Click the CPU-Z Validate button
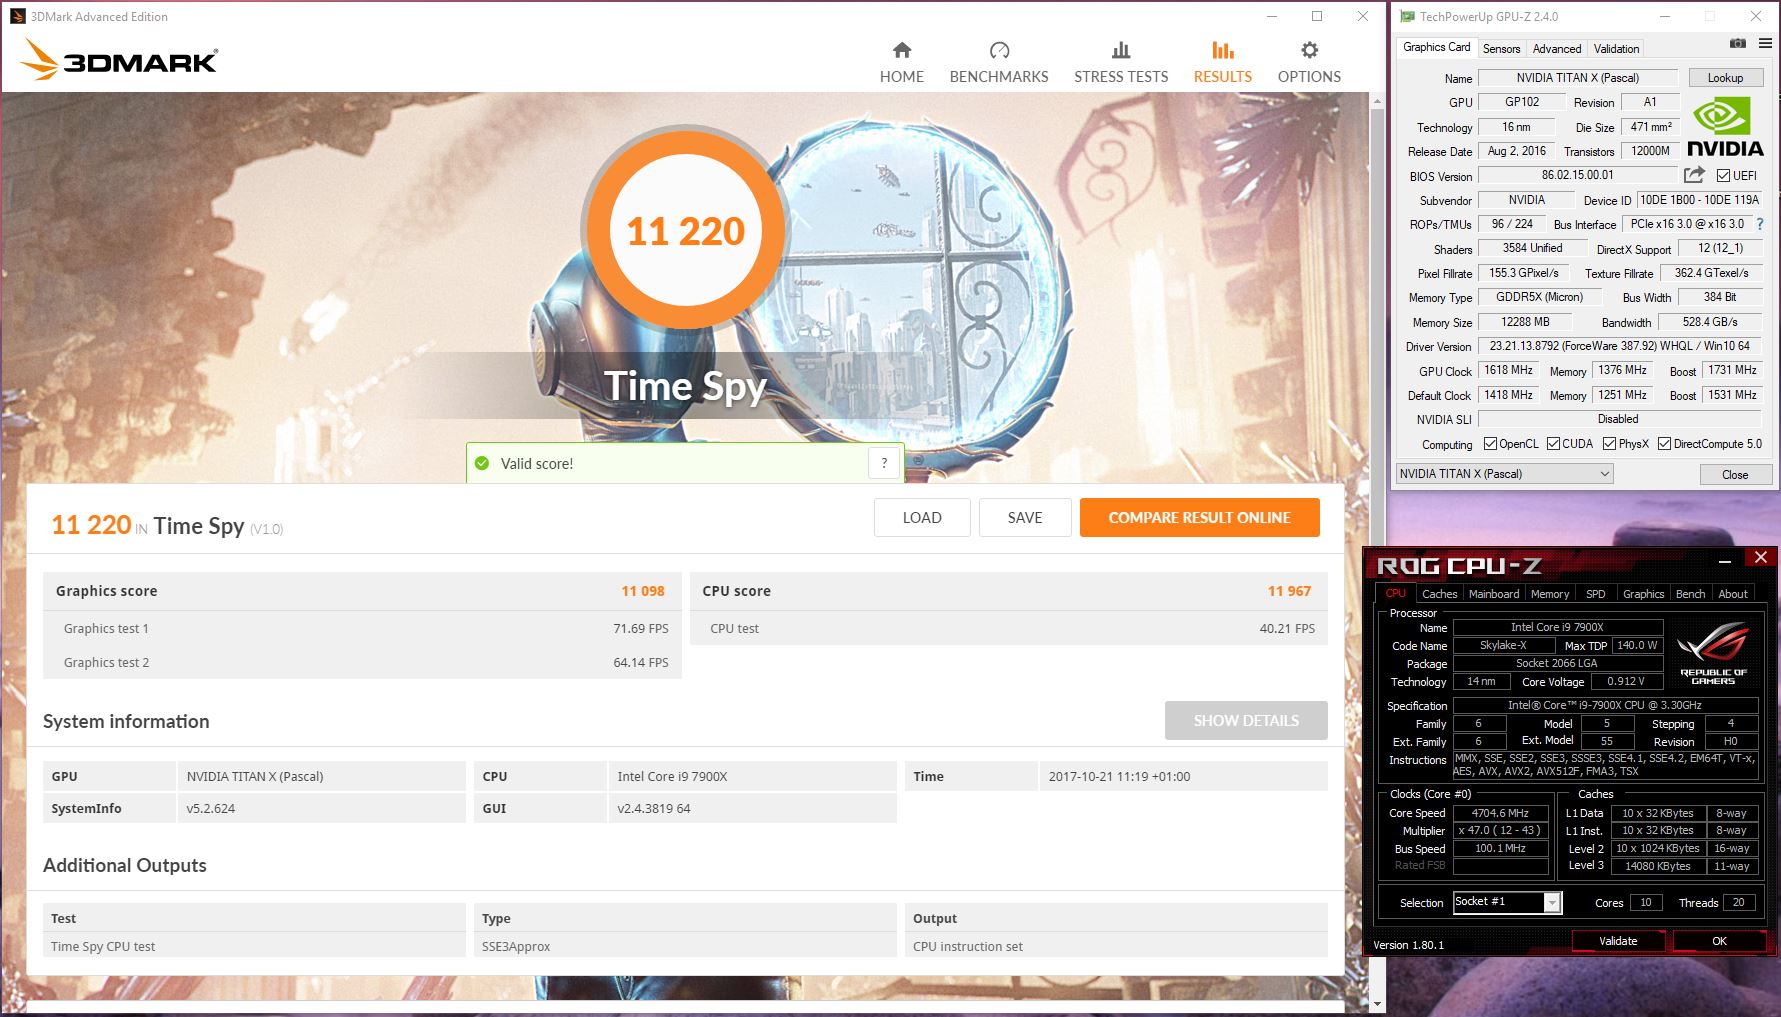1781x1017 pixels. click(x=1618, y=941)
